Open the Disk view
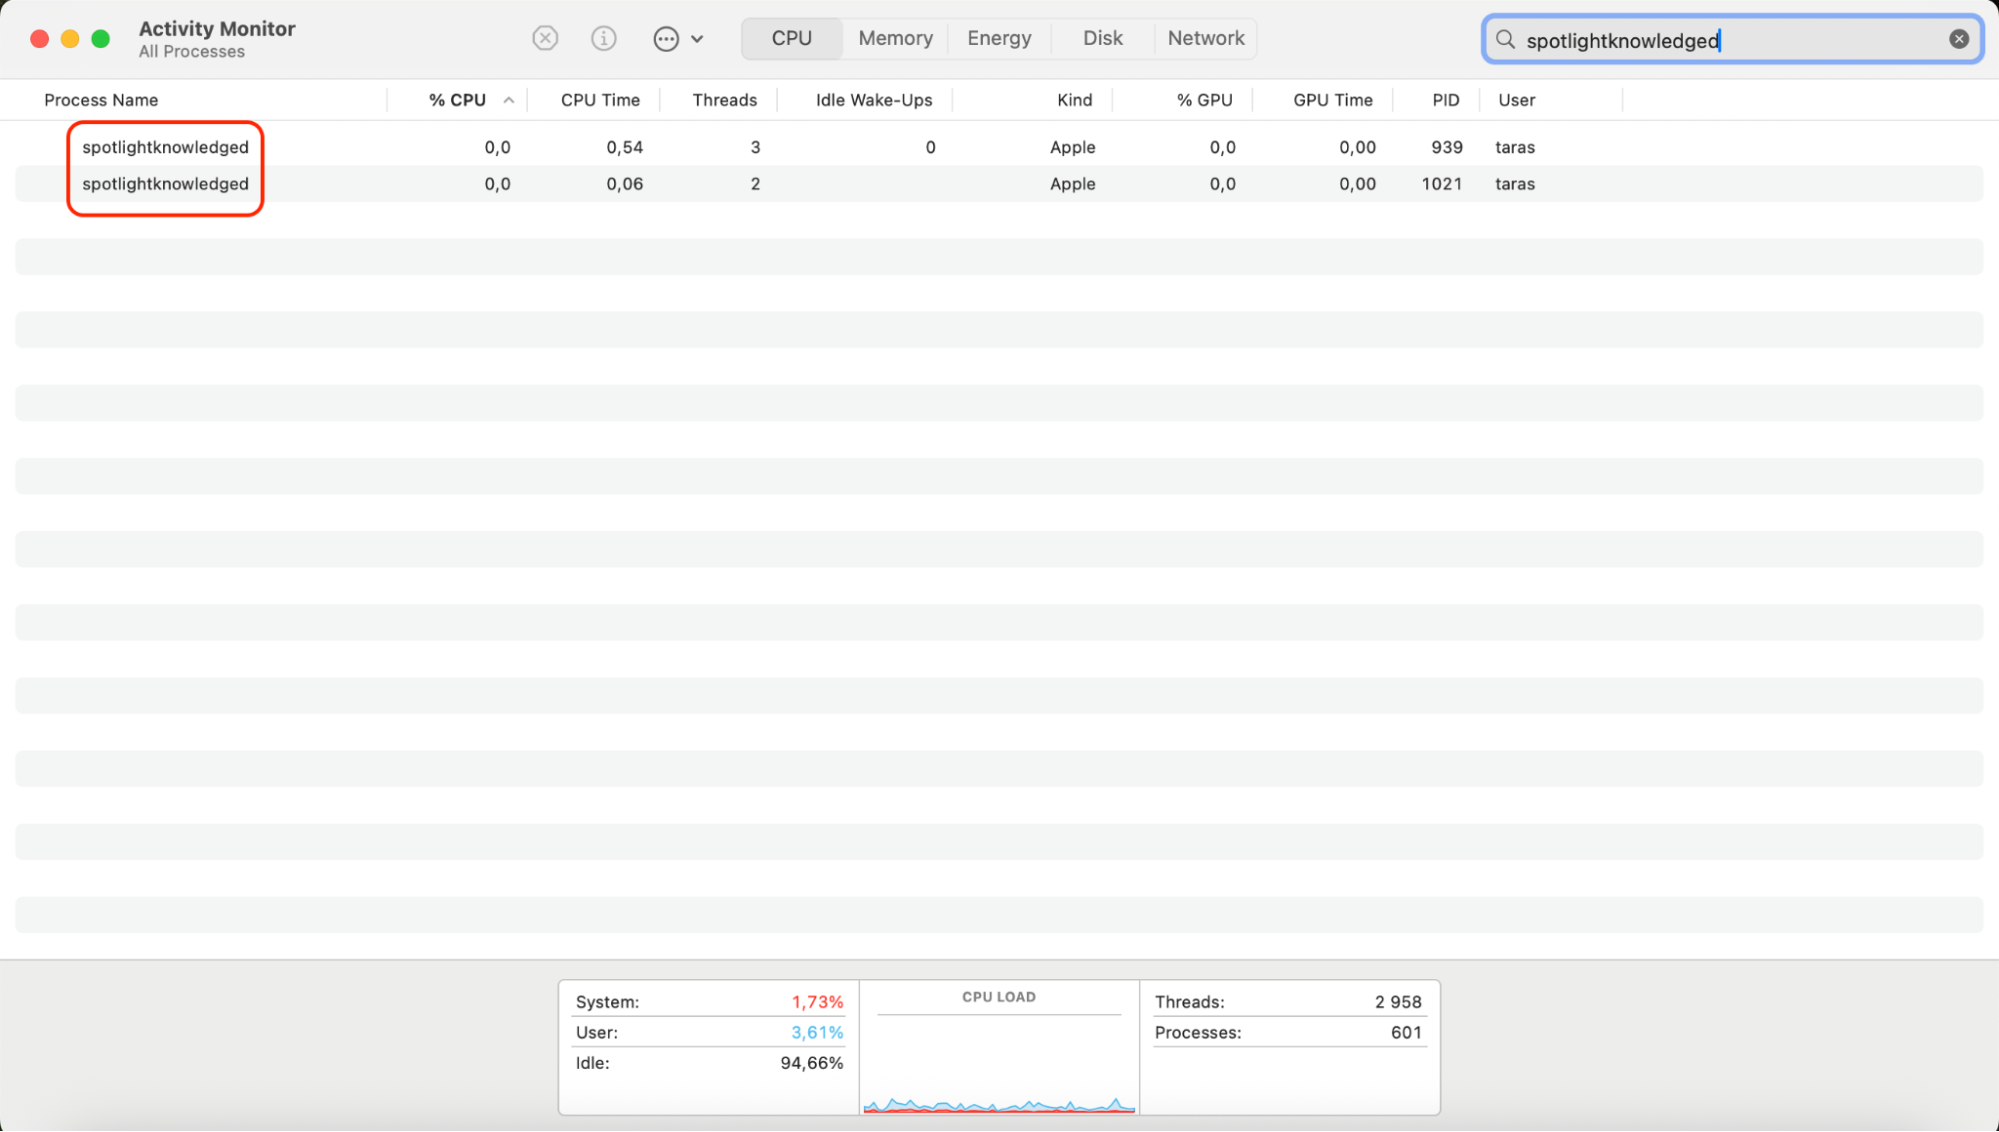 click(1102, 38)
